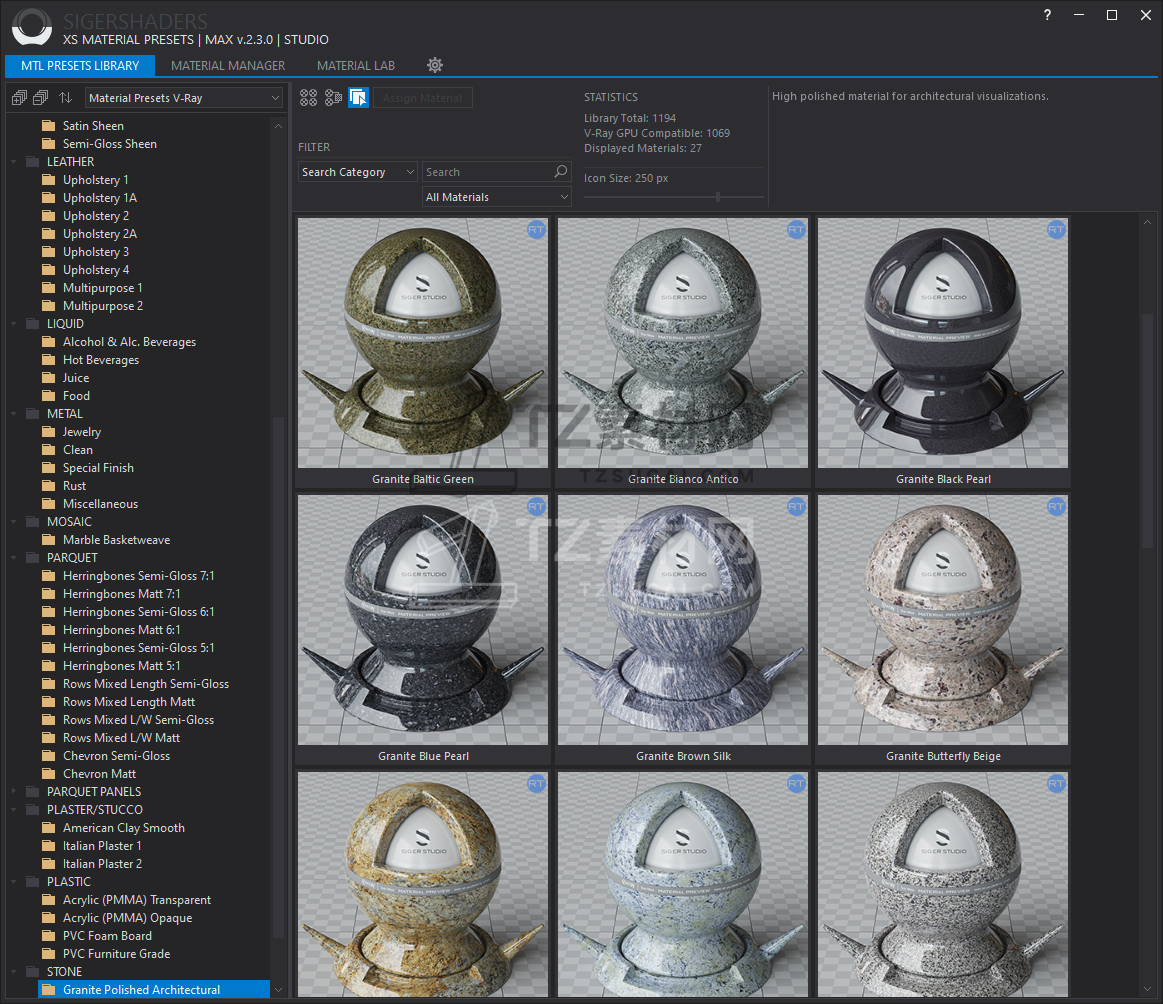Viewport: 1163px width, 1004px height.
Task: Open the Material Manager tab
Action: [228, 65]
